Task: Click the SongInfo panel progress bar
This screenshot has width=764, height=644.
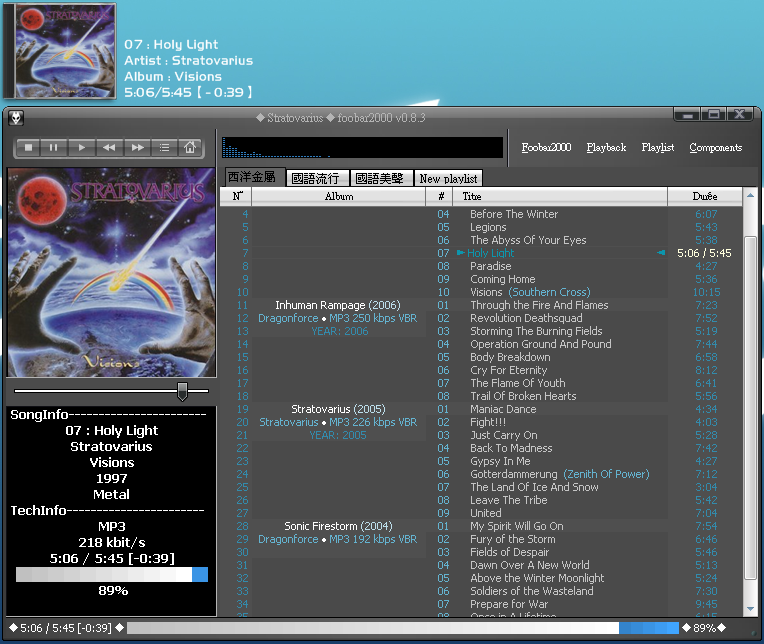Action: point(112,574)
